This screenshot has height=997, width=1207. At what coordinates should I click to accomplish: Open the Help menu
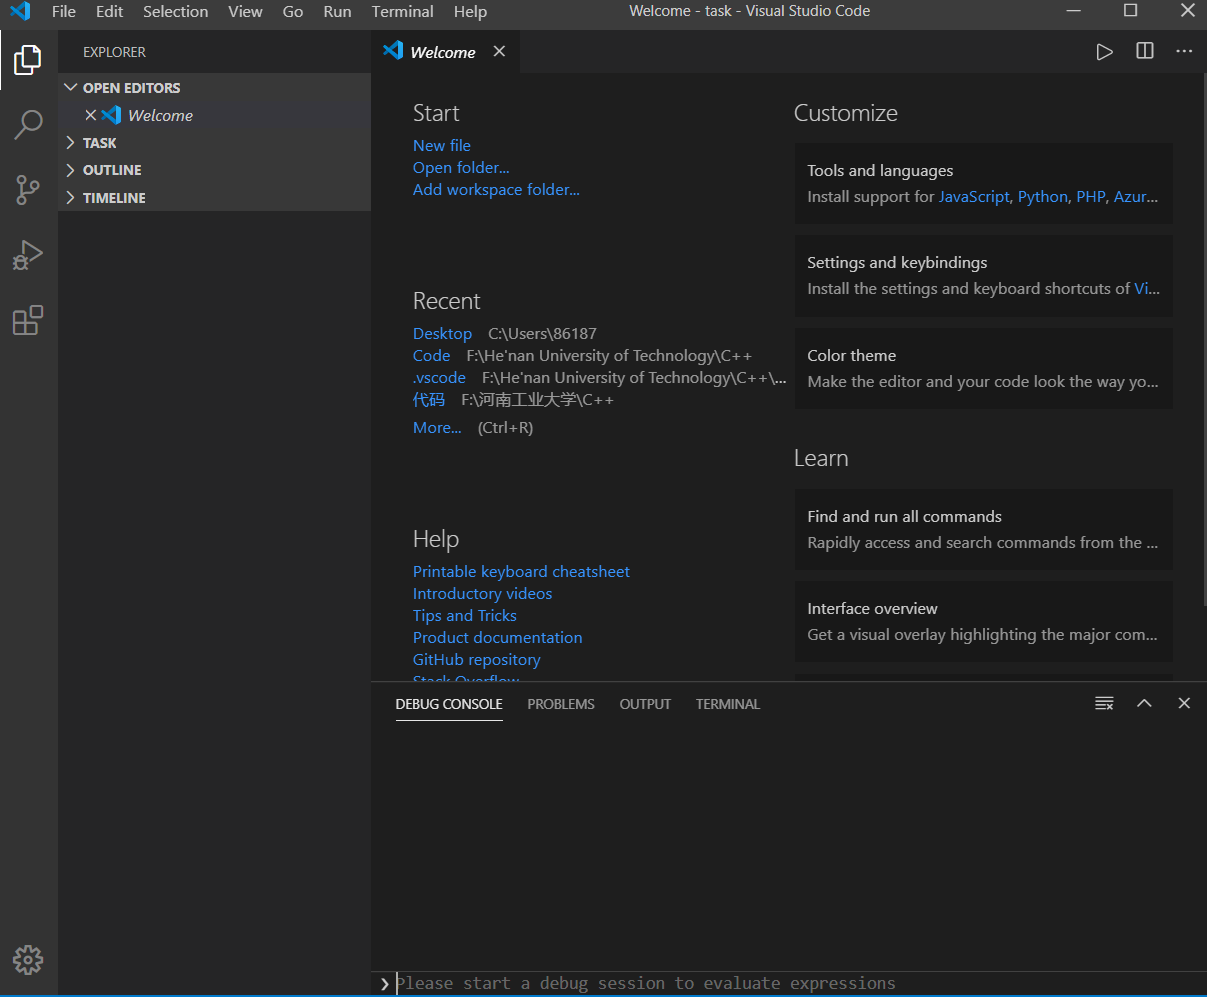[470, 12]
